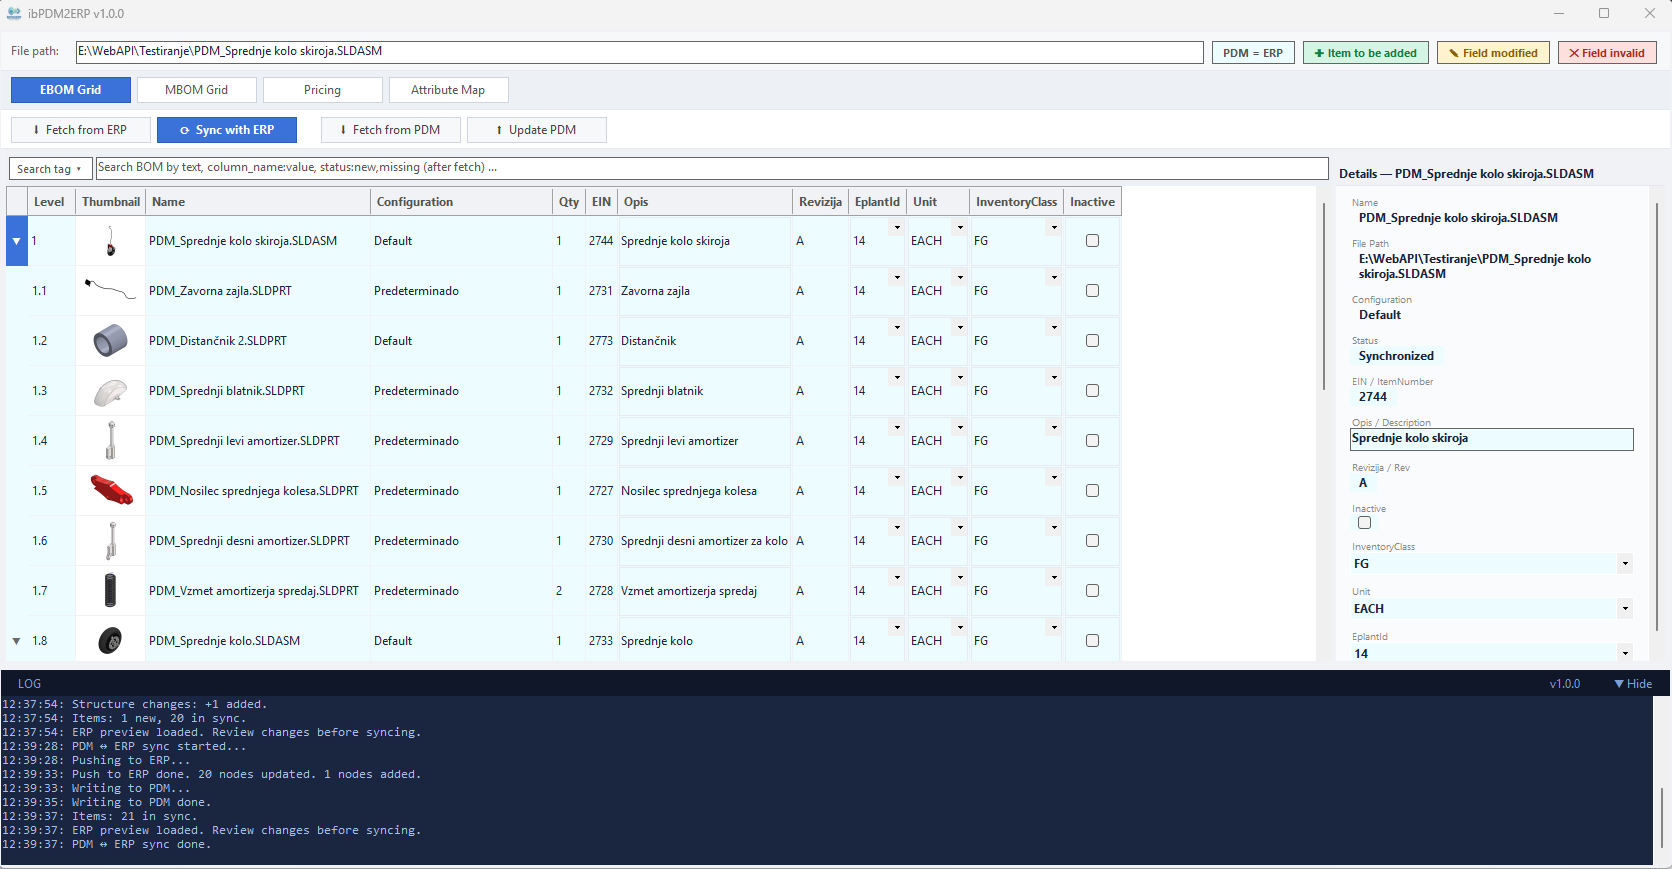Click the Sprednji blatnik fender thumbnail

[110, 392]
